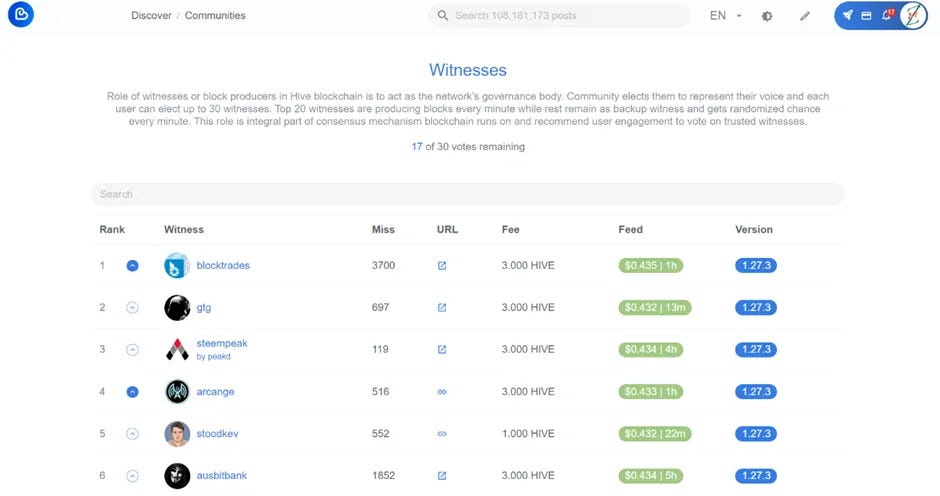Open gtg external URL icon
This screenshot has width=940, height=496.
coord(442,308)
